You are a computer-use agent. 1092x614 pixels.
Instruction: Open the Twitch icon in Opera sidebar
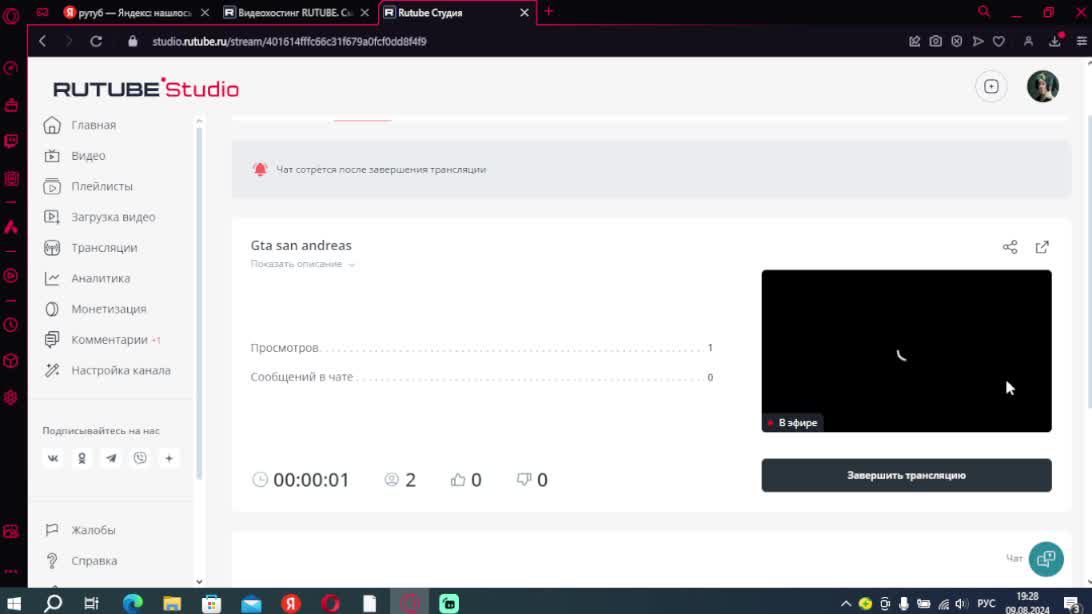11,141
